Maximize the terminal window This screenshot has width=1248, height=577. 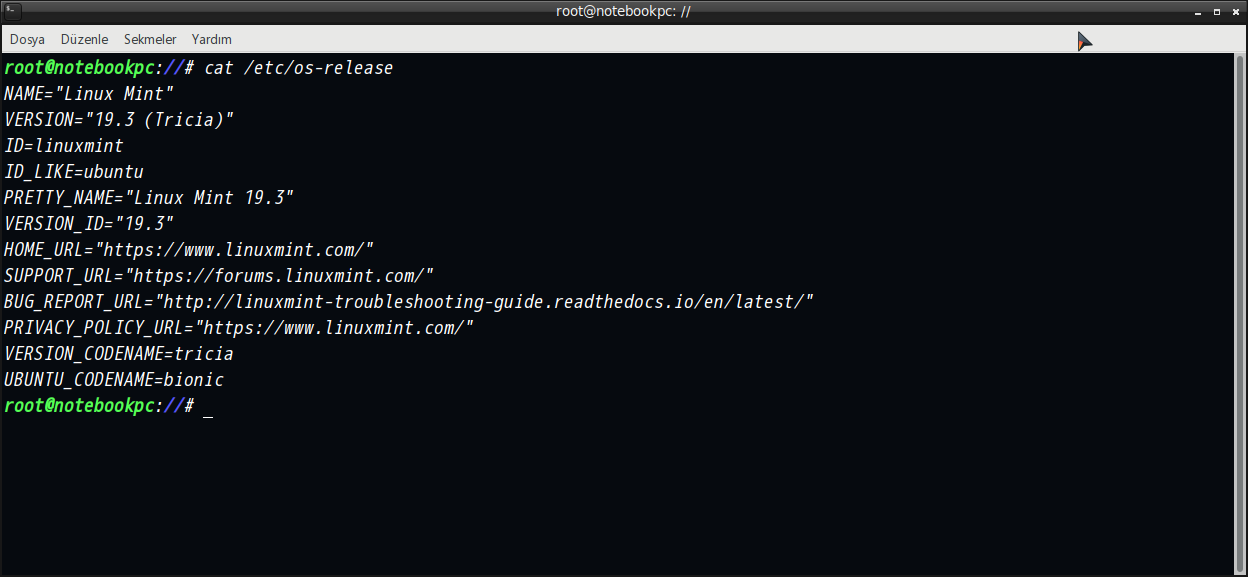tap(1217, 11)
